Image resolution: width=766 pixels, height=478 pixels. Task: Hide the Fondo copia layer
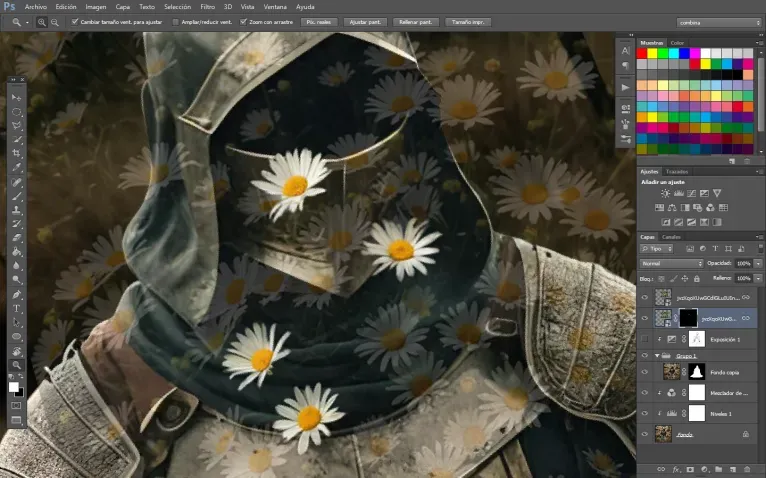(x=645, y=372)
